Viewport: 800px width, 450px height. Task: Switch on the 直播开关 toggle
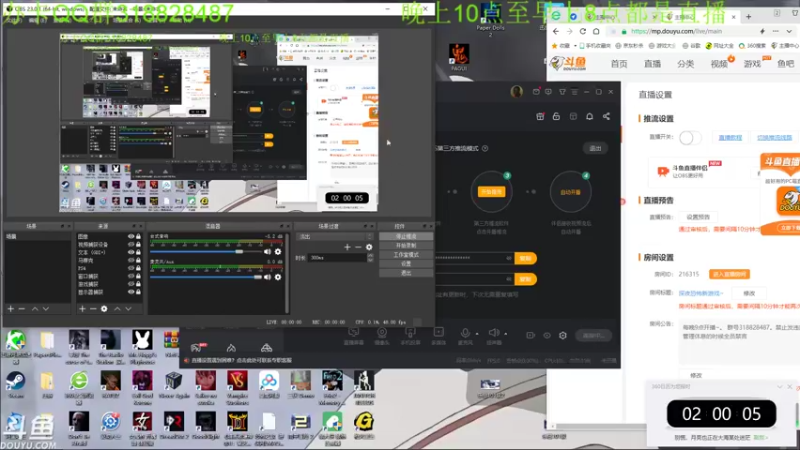(x=690, y=137)
